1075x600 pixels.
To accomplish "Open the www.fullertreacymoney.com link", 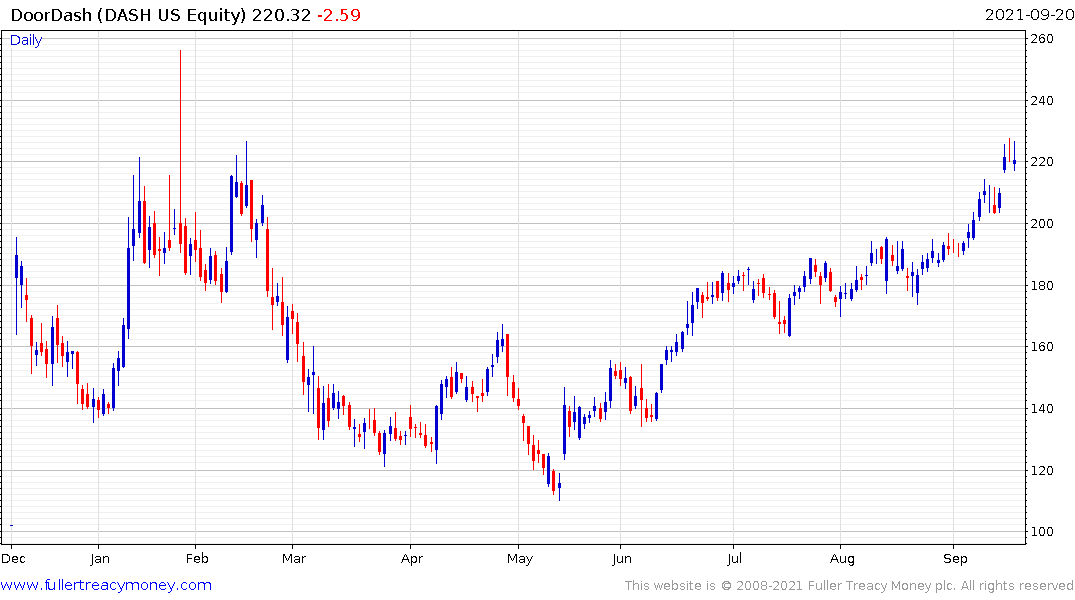I will [106, 585].
